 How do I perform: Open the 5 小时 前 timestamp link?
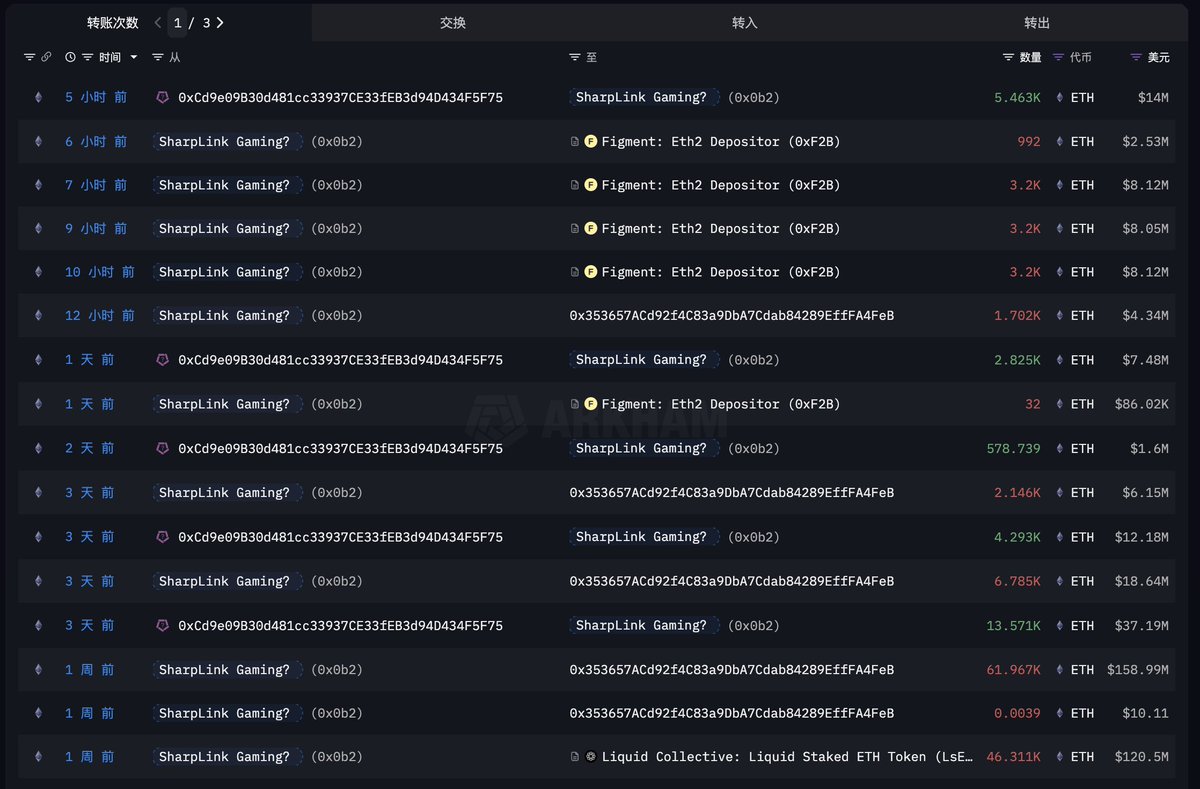coord(96,98)
